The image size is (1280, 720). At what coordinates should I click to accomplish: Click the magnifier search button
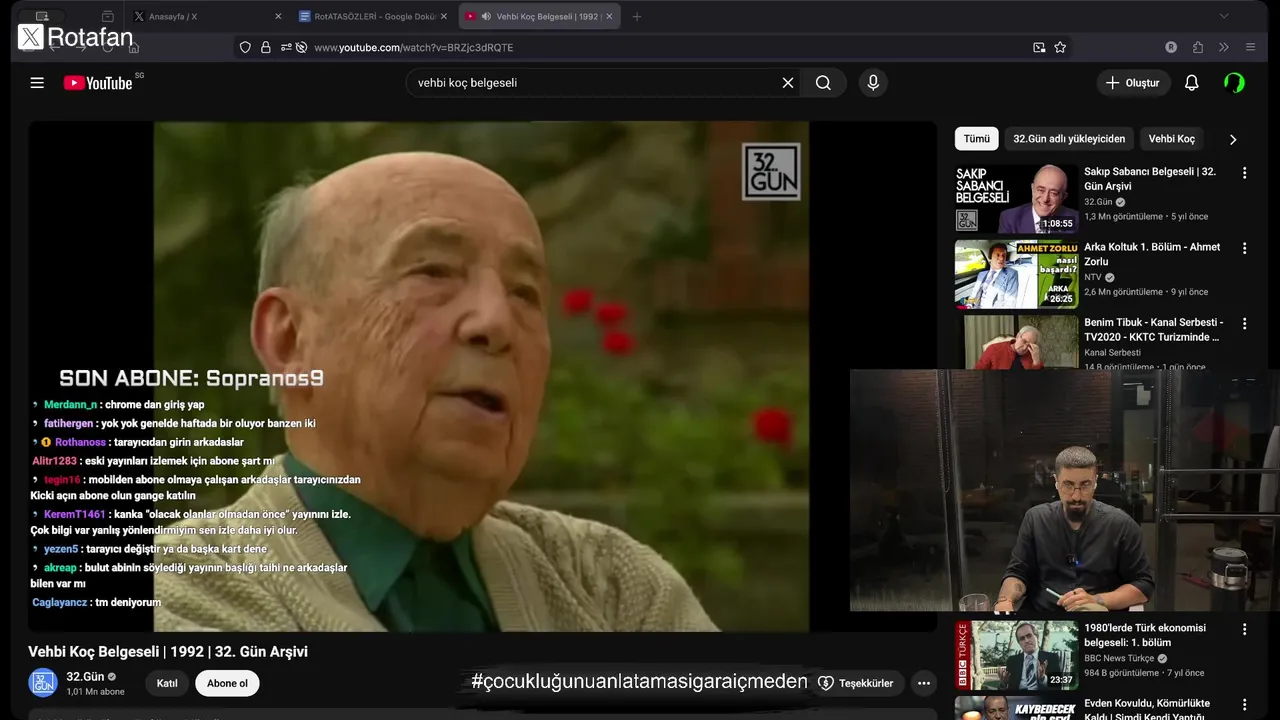[x=823, y=83]
